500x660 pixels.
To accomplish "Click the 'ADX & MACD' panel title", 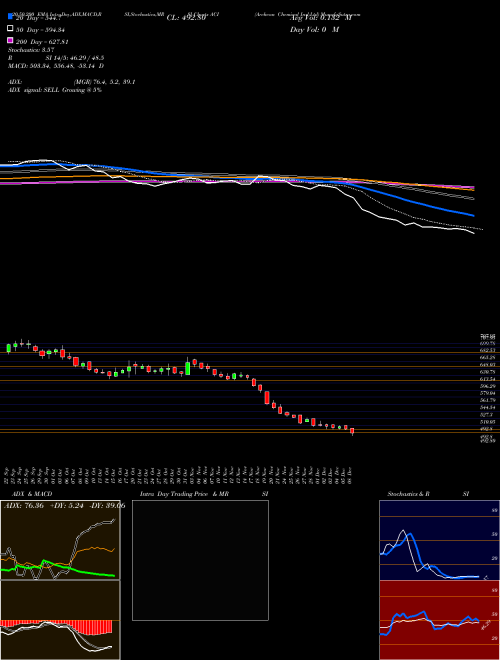I will (32, 494).
